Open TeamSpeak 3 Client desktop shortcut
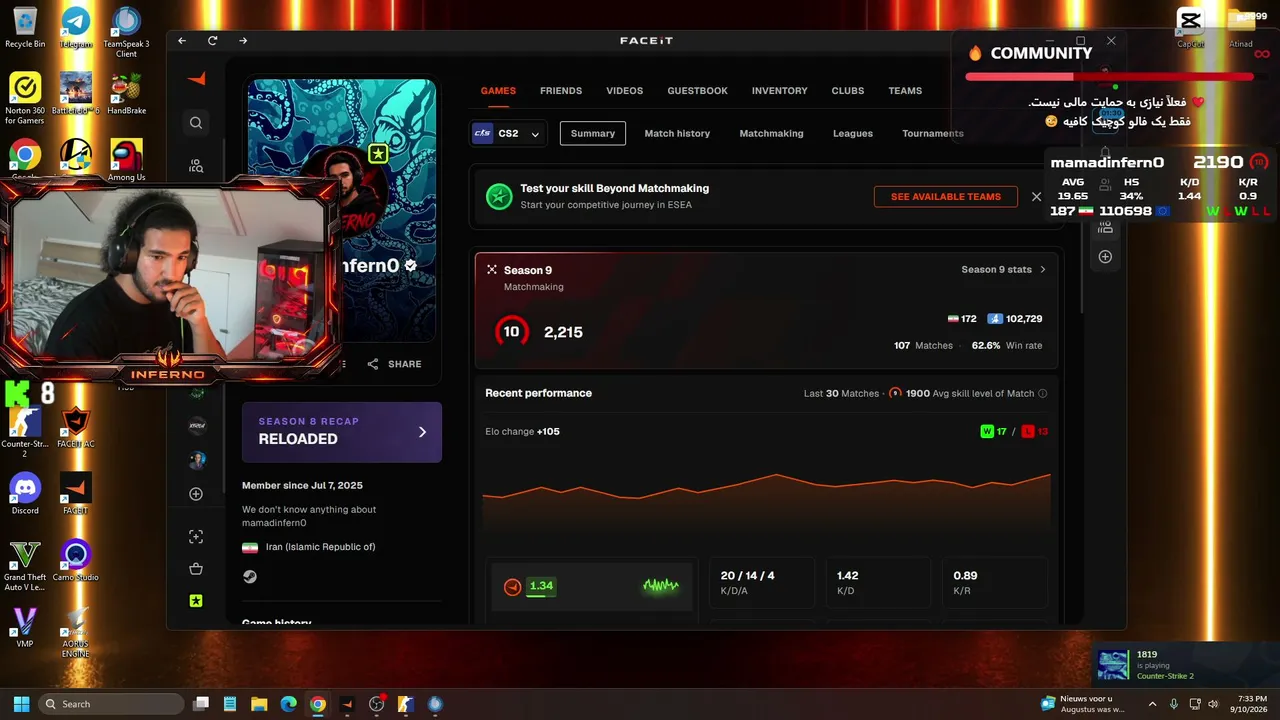Image resolution: width=1280 pixels, height=720 pixels. (126, 32)
